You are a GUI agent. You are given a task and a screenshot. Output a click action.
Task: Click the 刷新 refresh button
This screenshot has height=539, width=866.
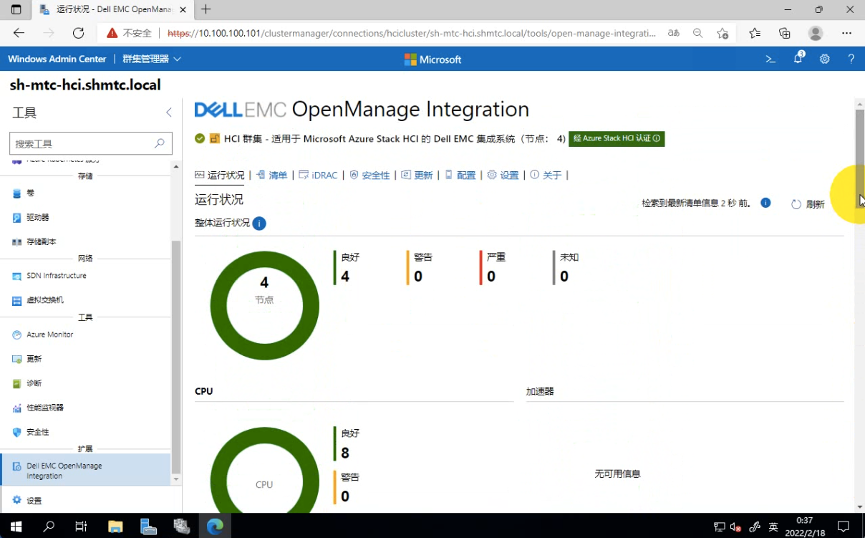pos(807,204)
